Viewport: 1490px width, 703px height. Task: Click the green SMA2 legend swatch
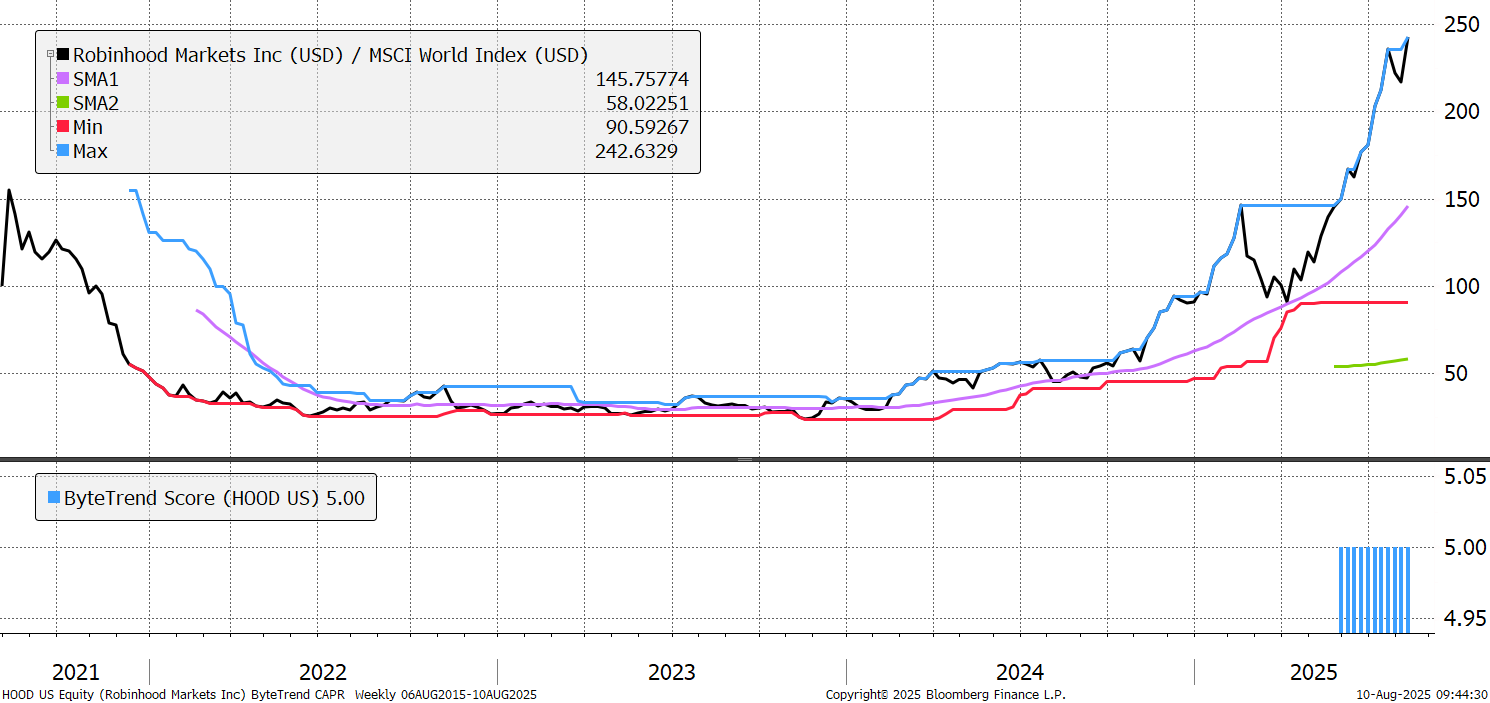coord(64,103)
